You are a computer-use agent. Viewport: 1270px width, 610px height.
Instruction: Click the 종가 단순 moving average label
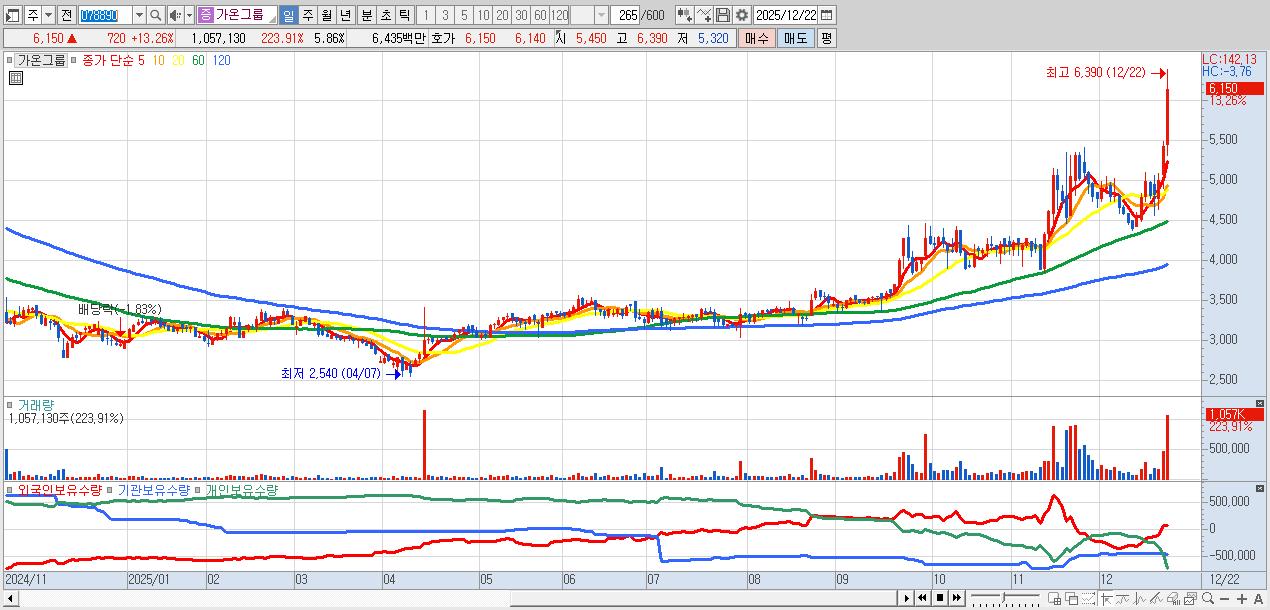108,60
